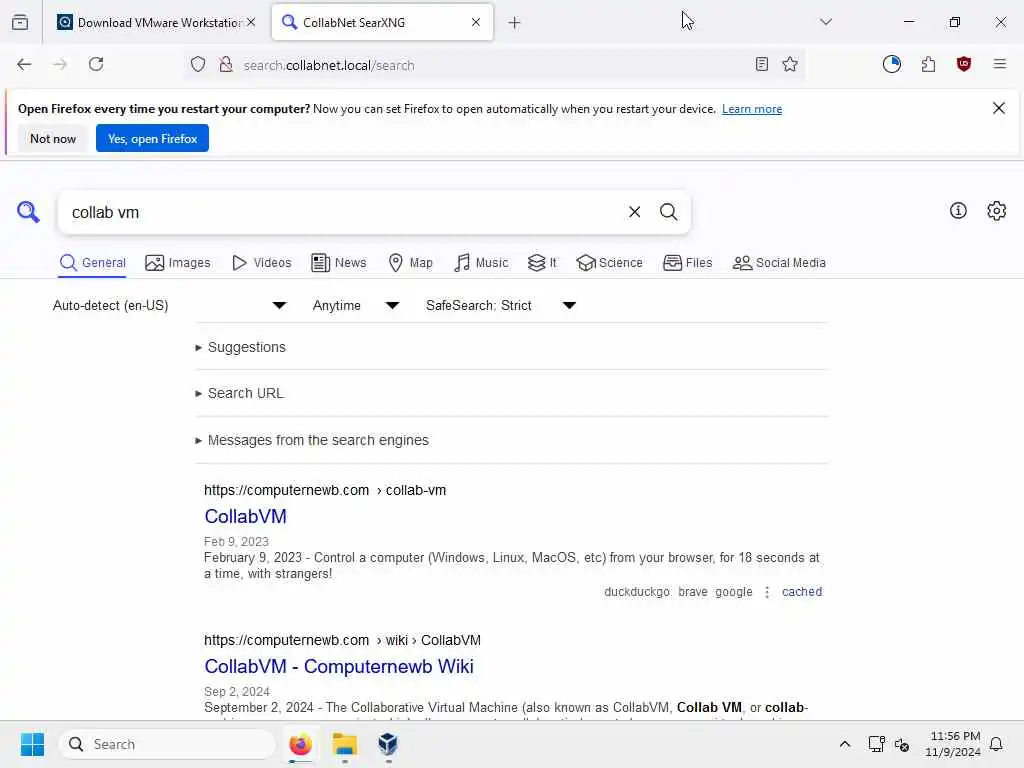Close the Download VMware Workstation tab
1024x768 pixels.
(x=251, y=22)
